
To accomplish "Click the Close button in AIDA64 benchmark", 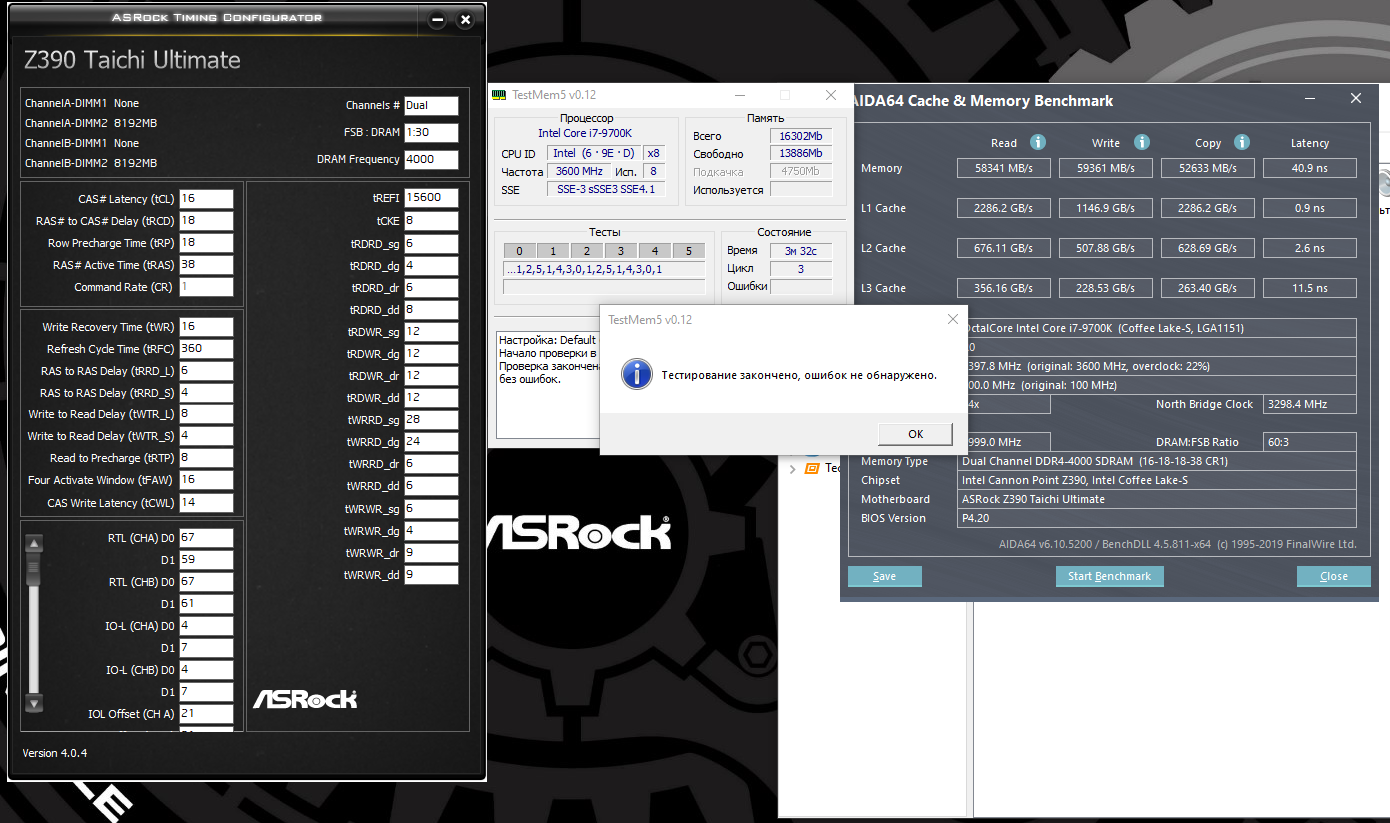I will (1333, 576).
